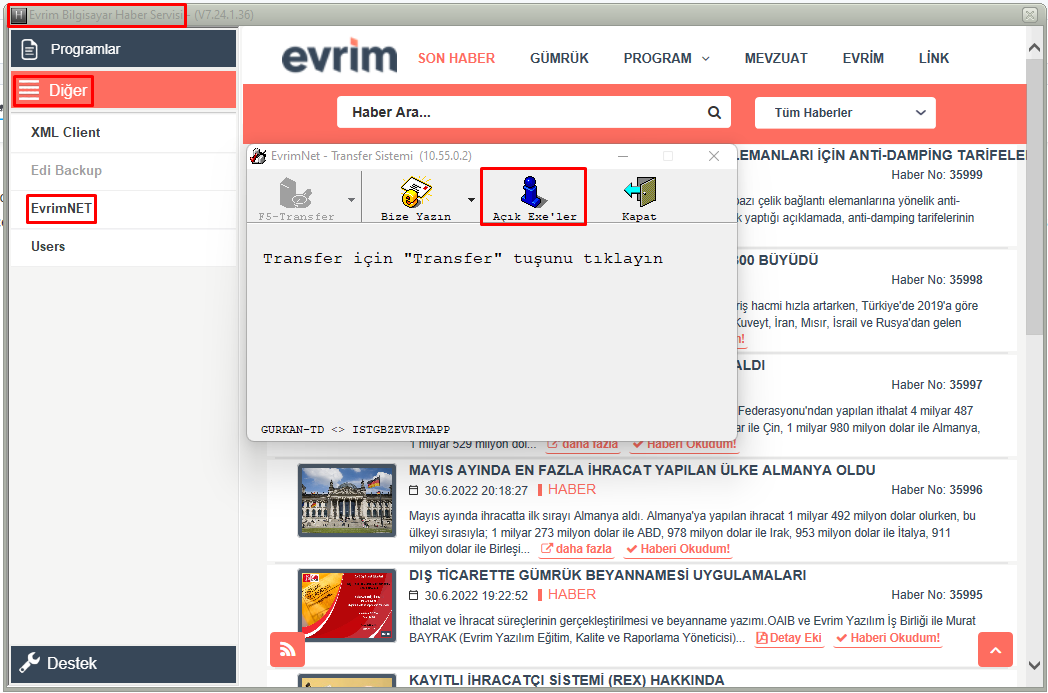The height and width of the screenshot is (693, 1048).
Task: Click the orange RSS feed icon
Action: click(287, 649)
